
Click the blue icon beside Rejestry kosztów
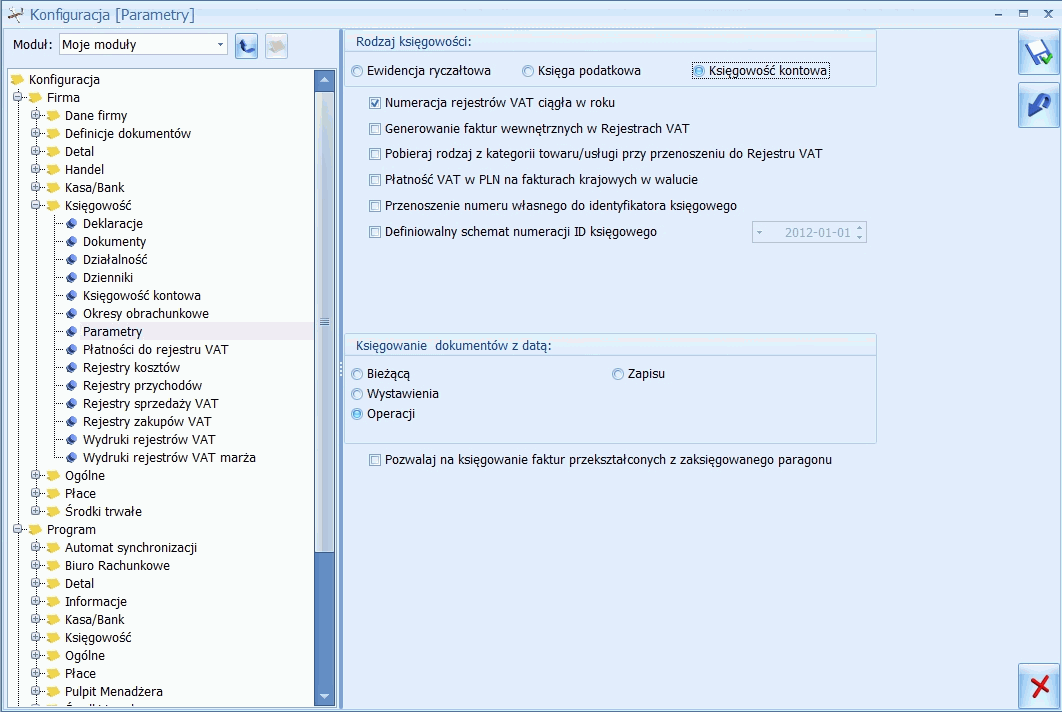coord(71,368)
